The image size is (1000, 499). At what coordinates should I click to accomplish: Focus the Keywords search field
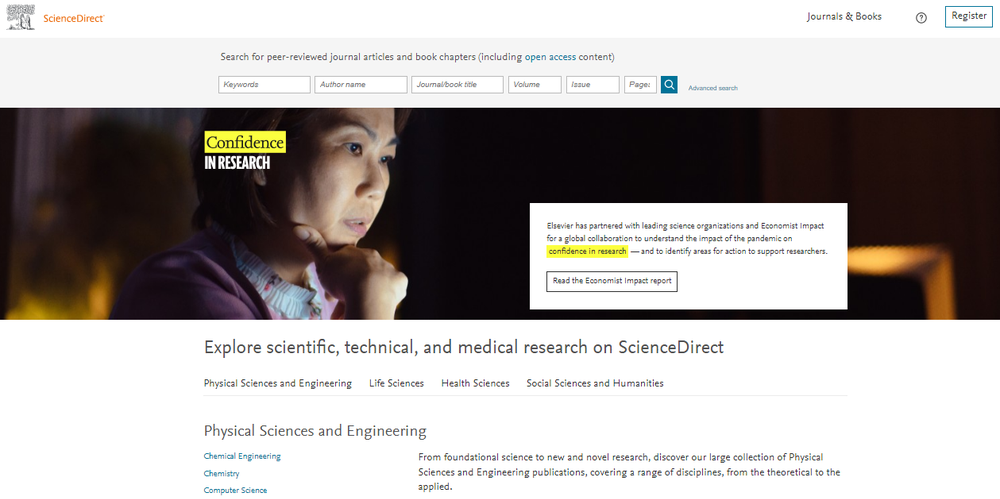[x=264, y=84]
